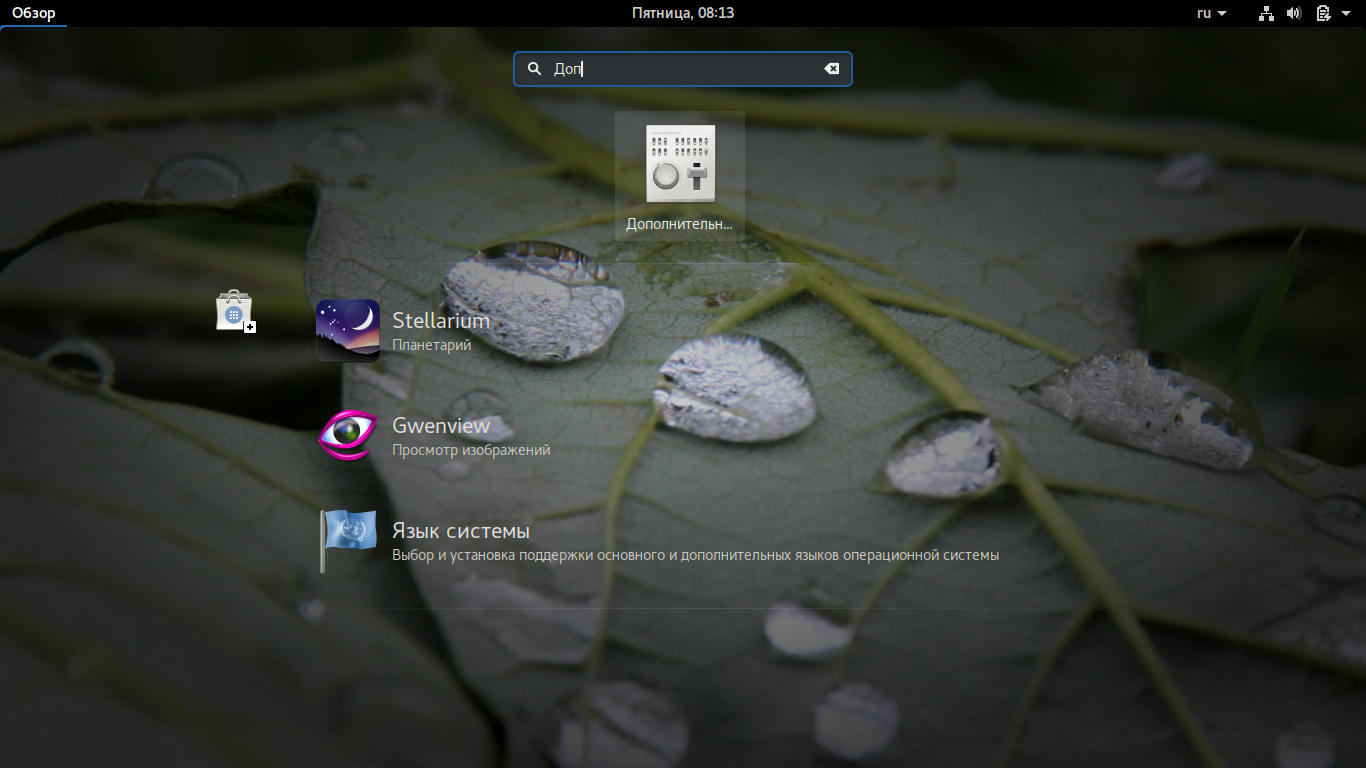
Task: Click the Просмотр изображений description
Action: click(471, 450)
